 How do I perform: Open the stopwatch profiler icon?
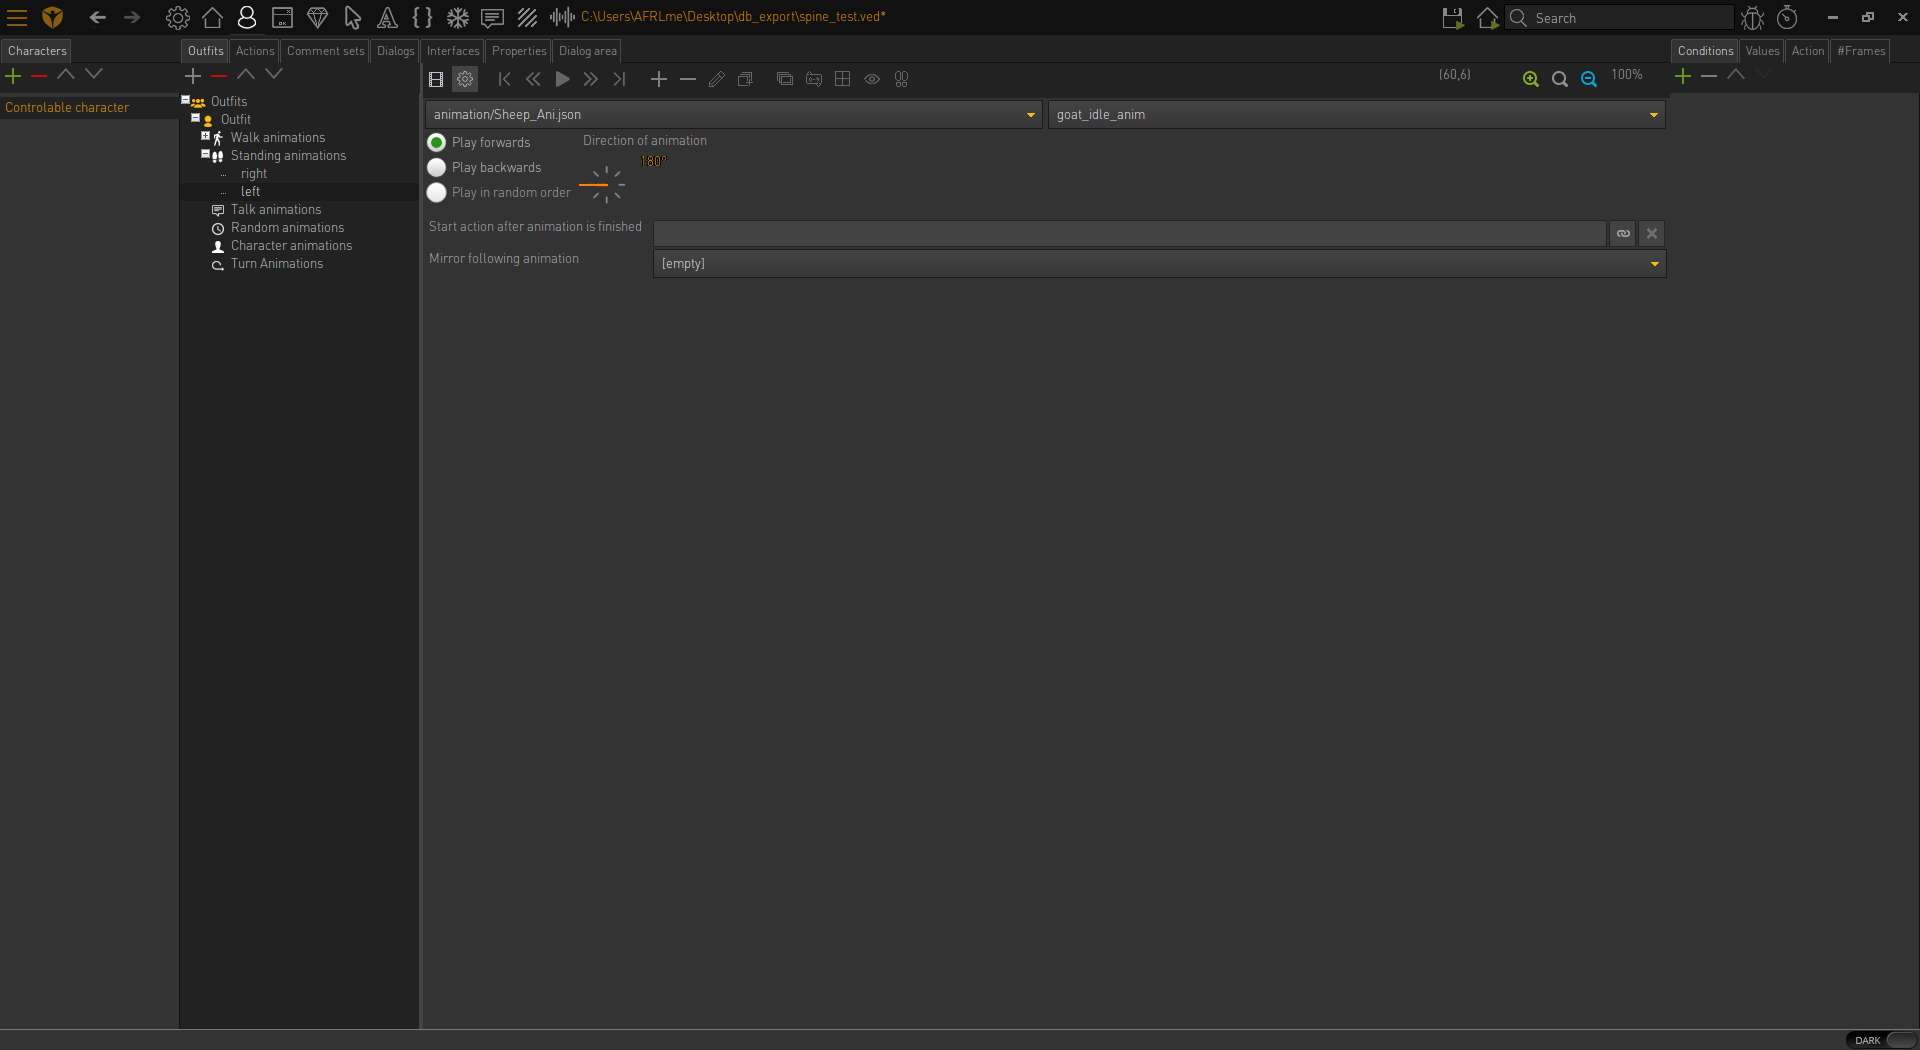point(1787,18)
